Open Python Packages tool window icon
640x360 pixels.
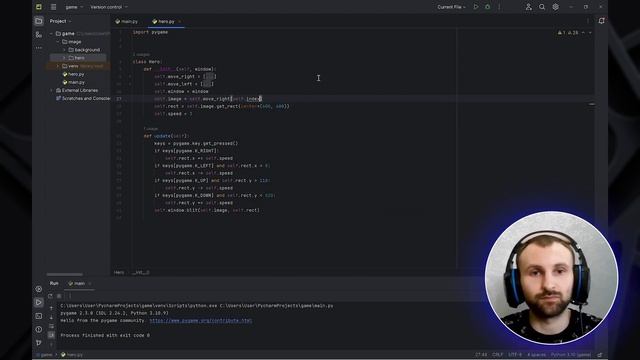coord(39,289)
